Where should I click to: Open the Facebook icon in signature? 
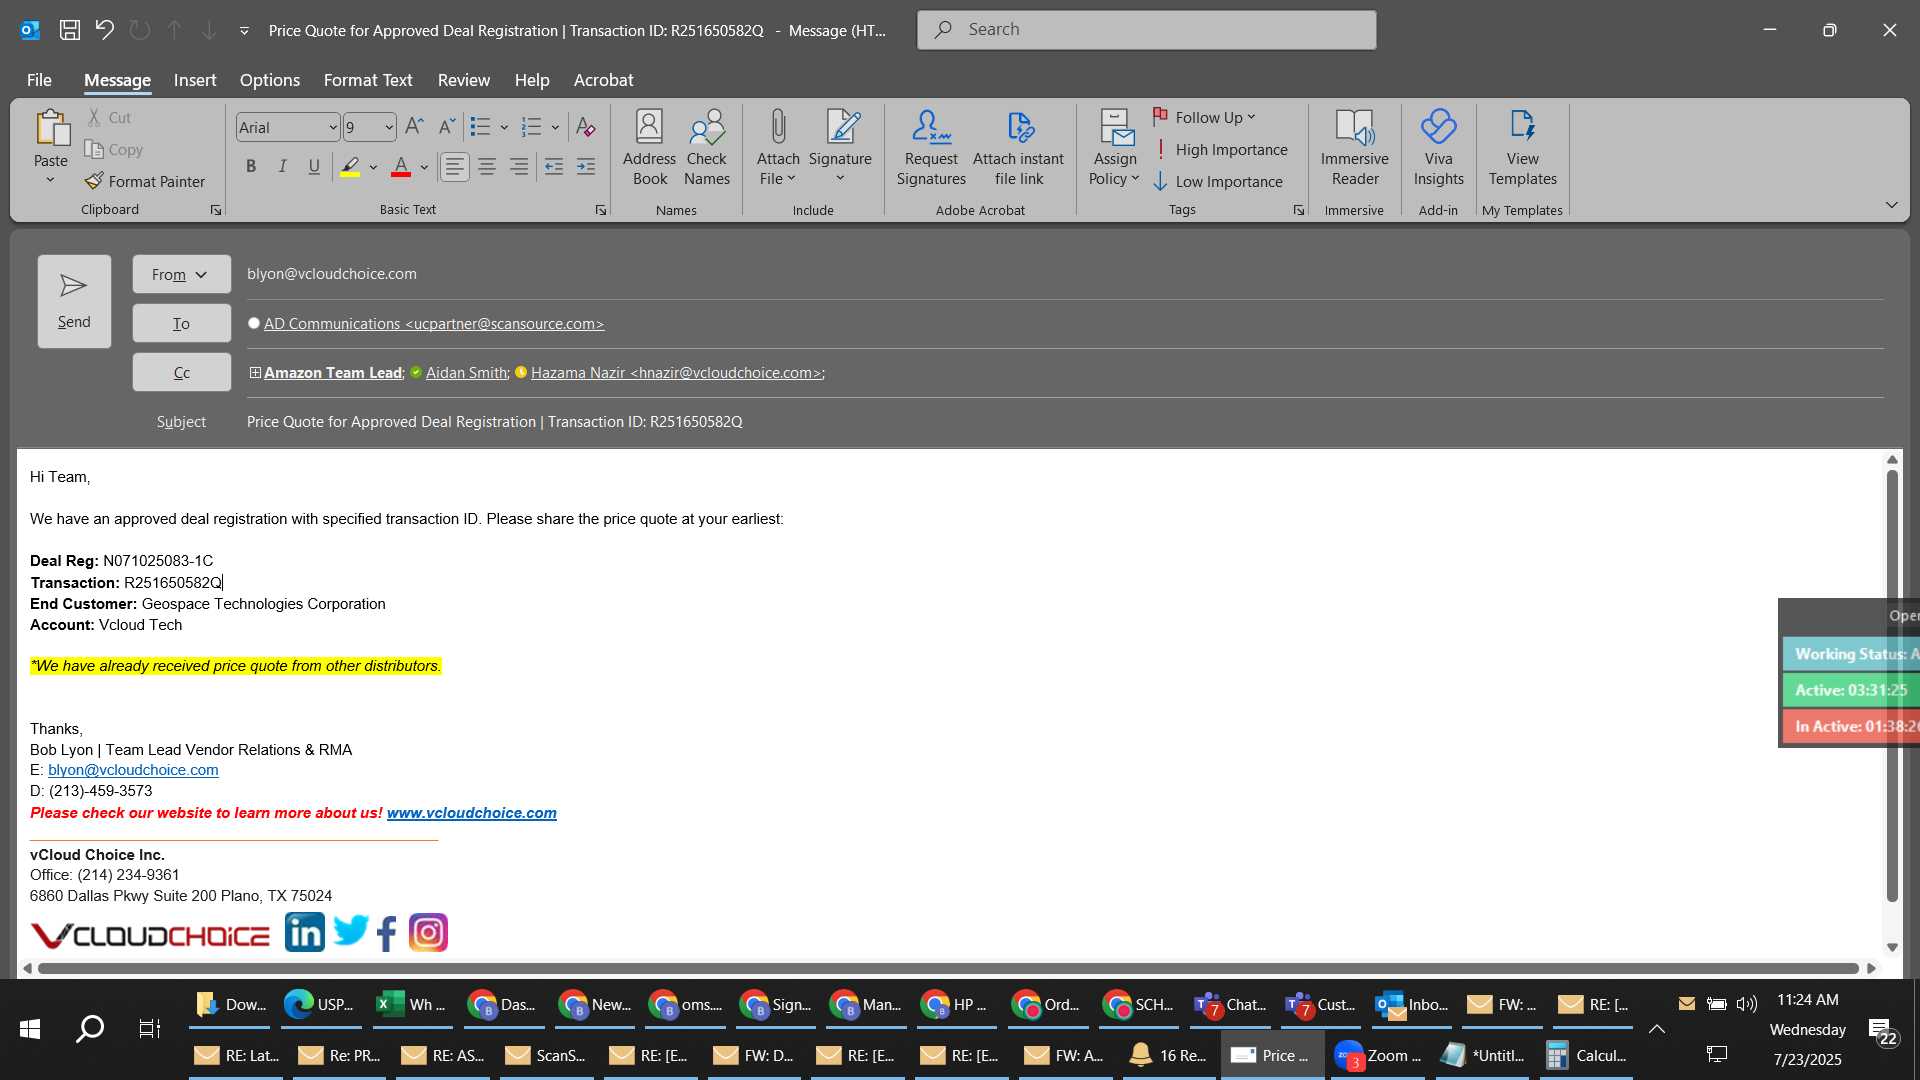[x=388, y=933]
